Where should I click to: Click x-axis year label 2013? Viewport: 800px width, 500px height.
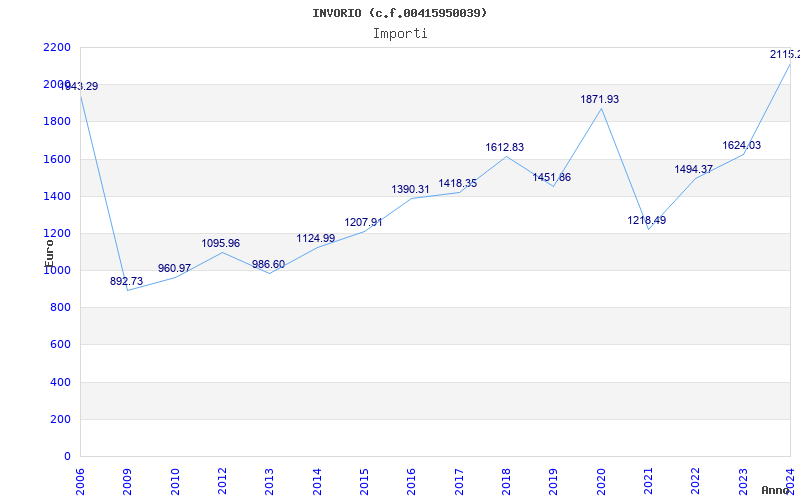(269, 482)
